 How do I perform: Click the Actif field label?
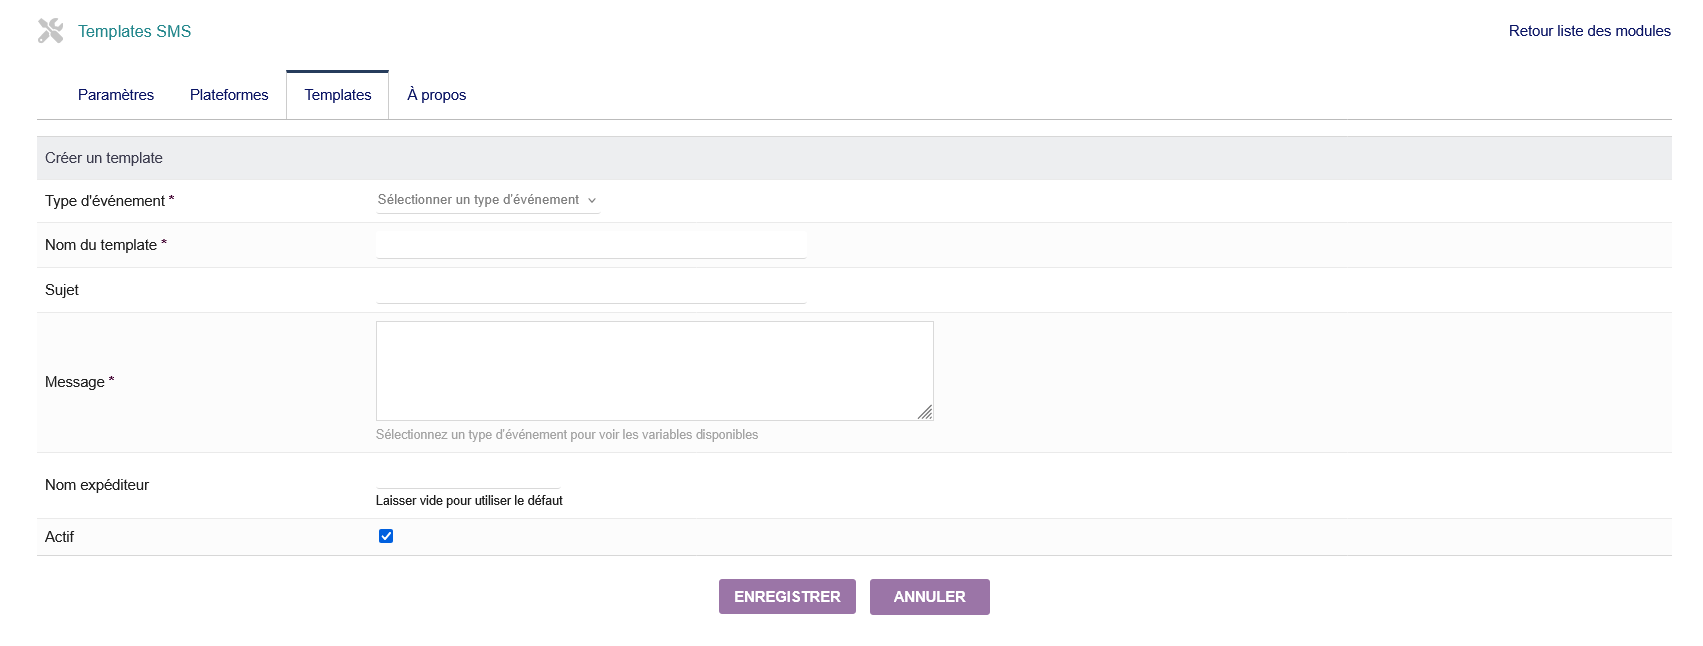click(60, 537)
